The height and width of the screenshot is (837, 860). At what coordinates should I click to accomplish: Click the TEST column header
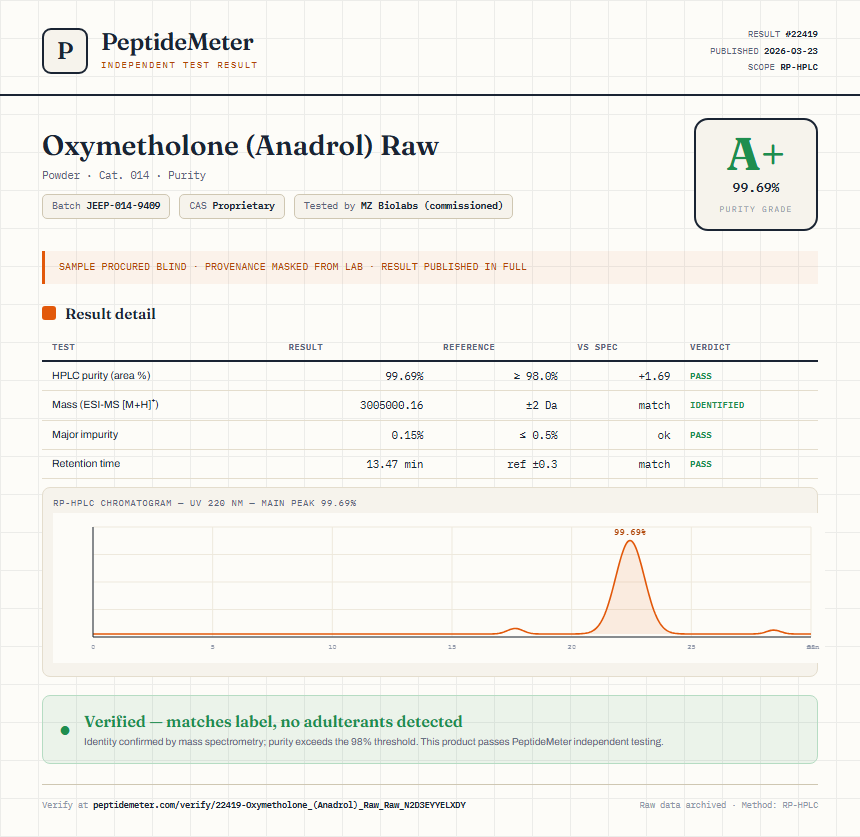64,347
